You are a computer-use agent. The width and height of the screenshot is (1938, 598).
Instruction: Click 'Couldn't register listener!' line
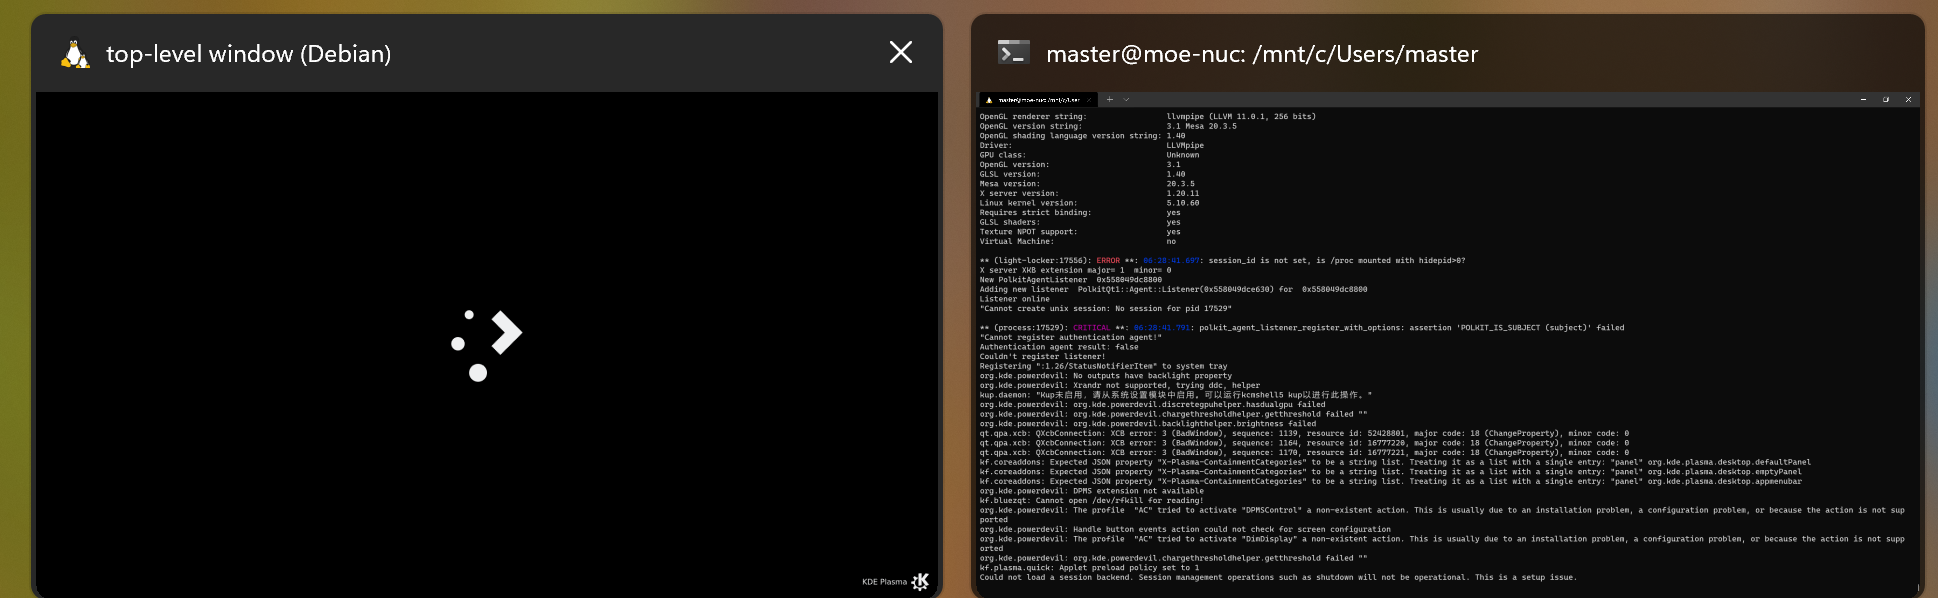coord(1043,356)
